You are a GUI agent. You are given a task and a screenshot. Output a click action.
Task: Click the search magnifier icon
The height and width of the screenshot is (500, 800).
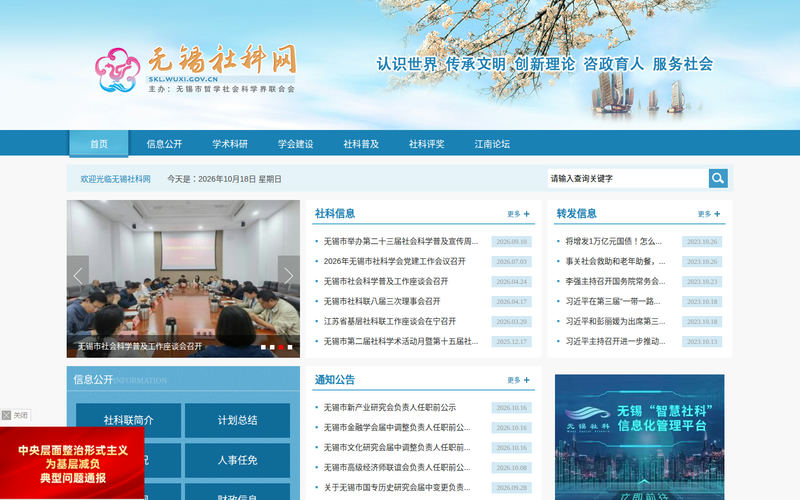tap(718, 179)
